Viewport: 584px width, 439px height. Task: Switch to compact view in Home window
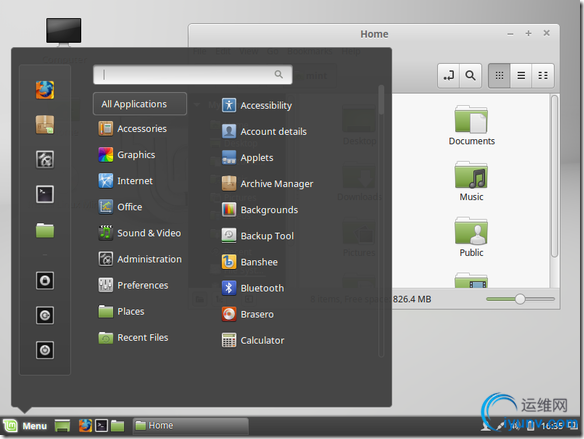click(x=543, y=76)
